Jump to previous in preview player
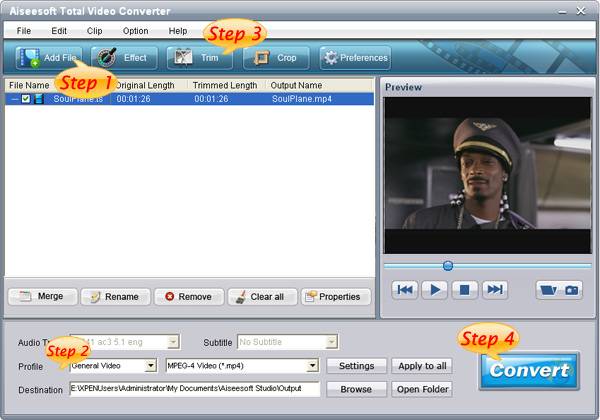This screenshot has height=420, width=600. 405,290
